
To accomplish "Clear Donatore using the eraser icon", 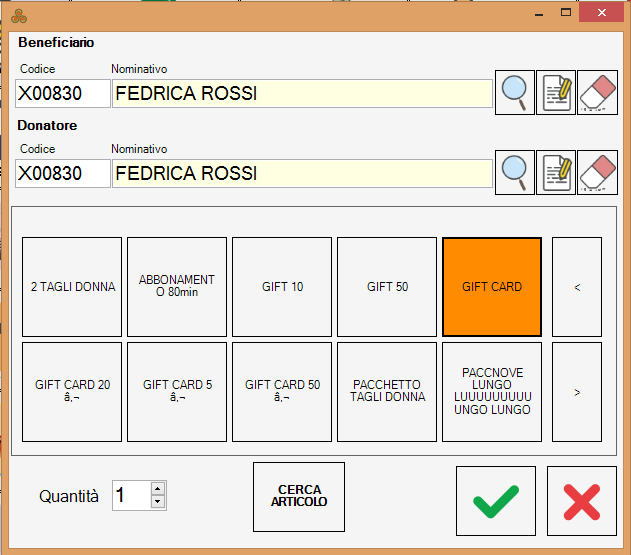I will [x=597, y=173].
